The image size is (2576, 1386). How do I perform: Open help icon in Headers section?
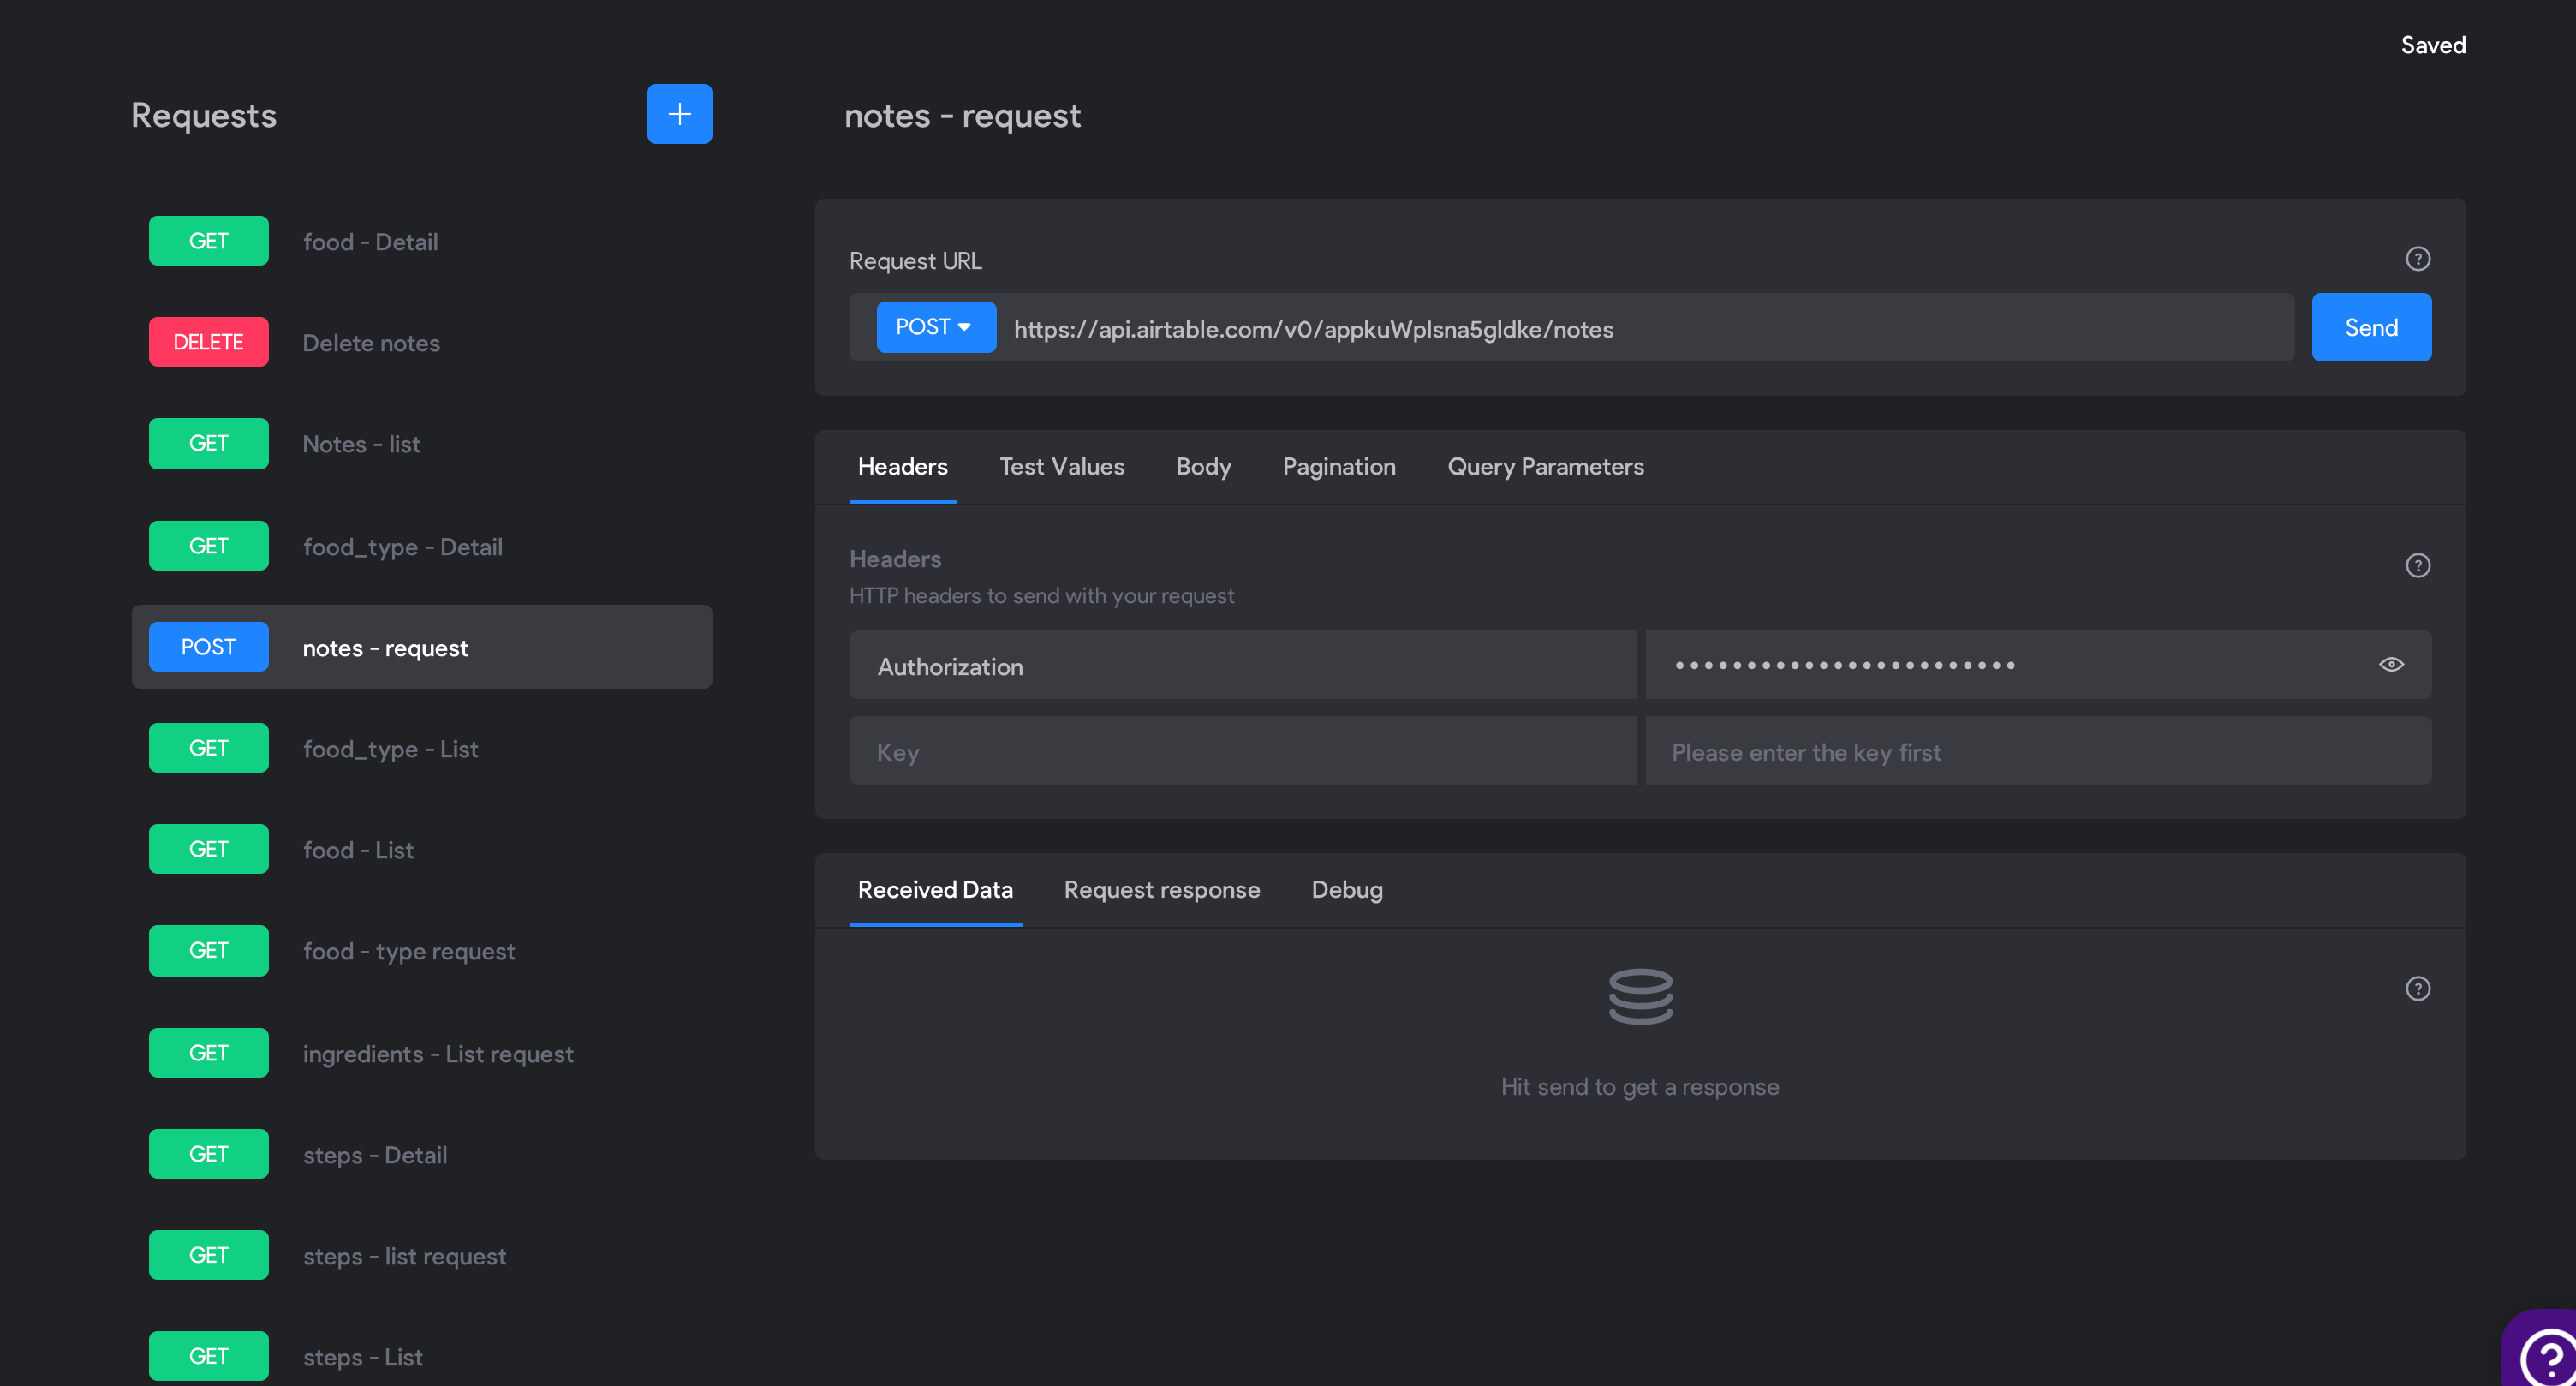point(2417,566)
